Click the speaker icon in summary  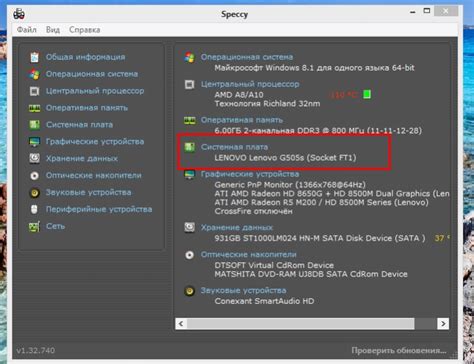click(x=190, y=291)
